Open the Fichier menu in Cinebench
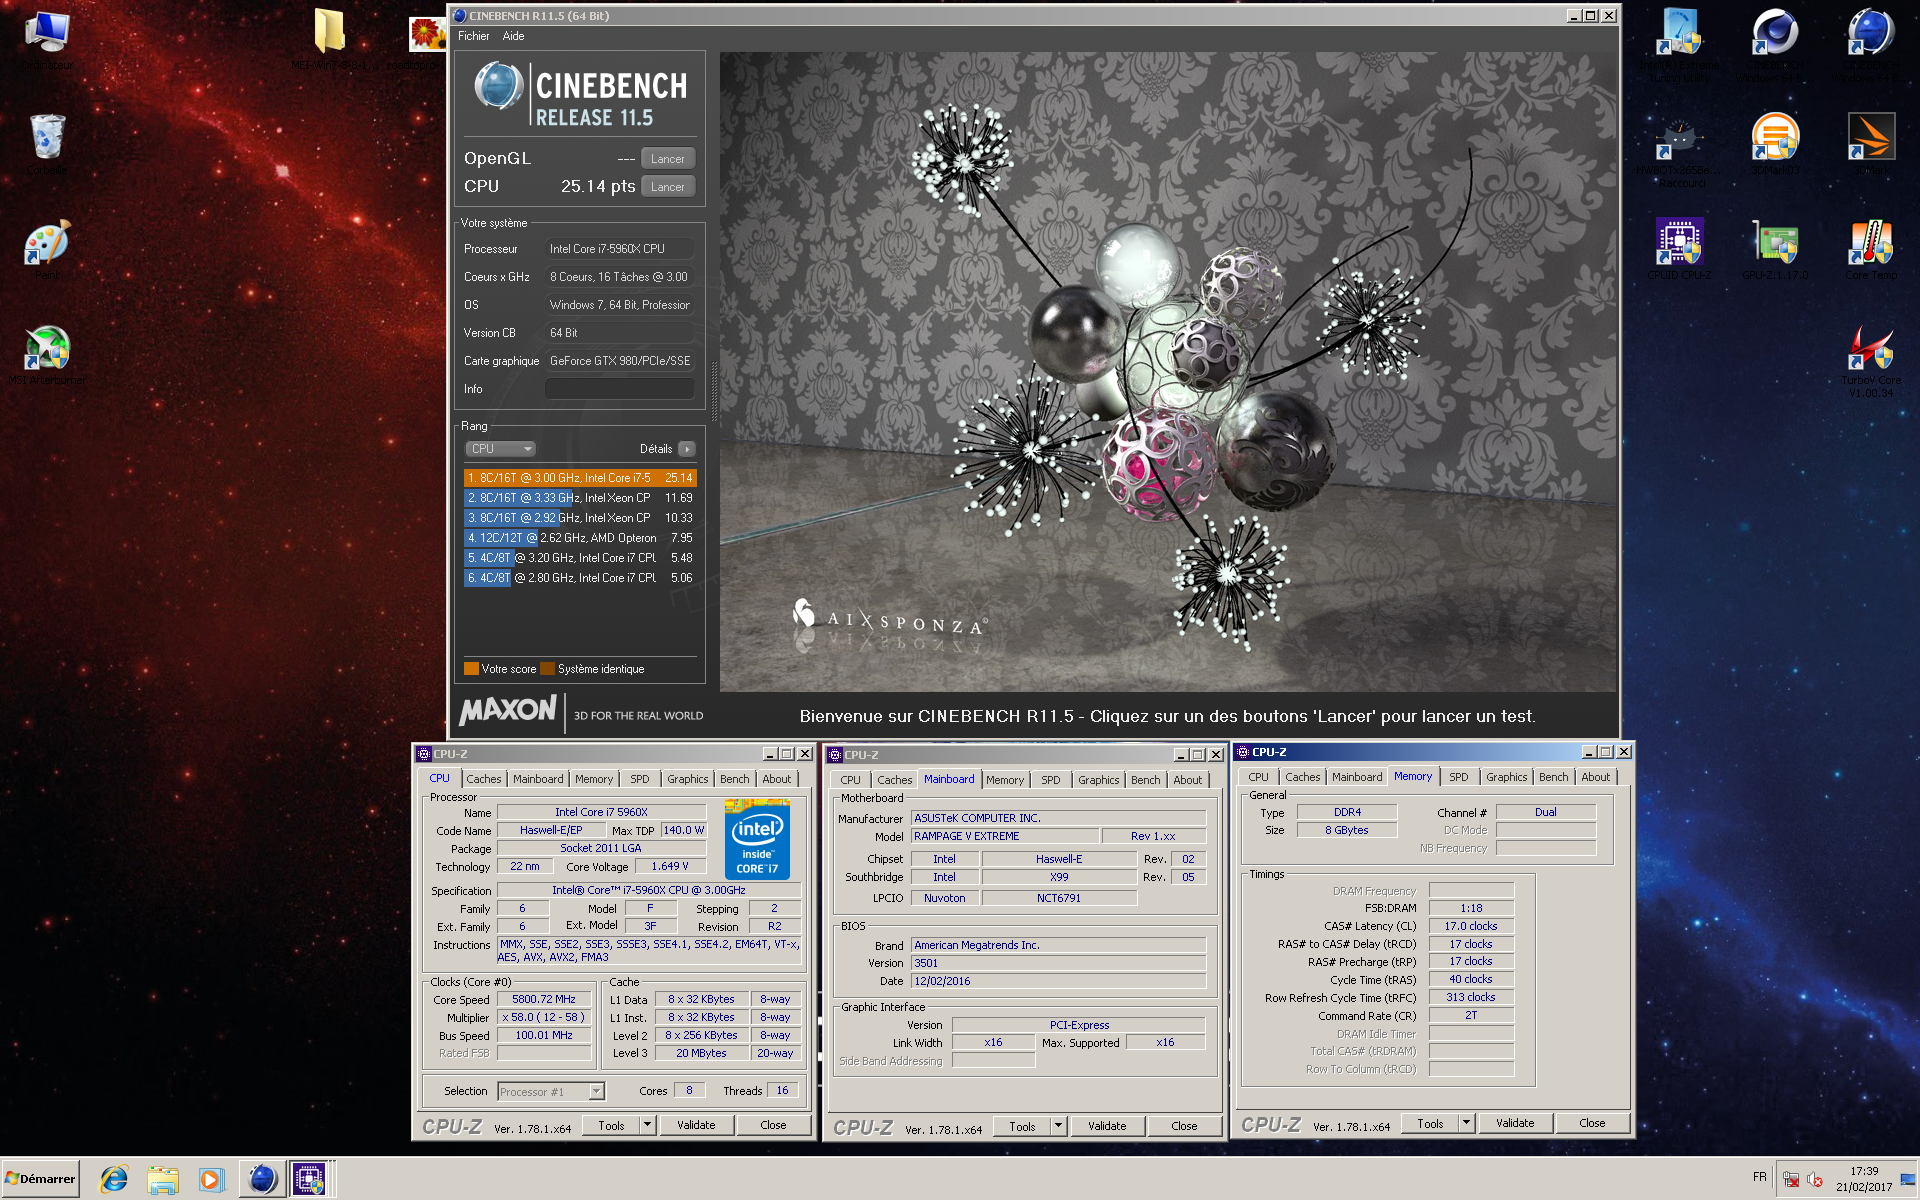1920x1200 pixels. 473,36
